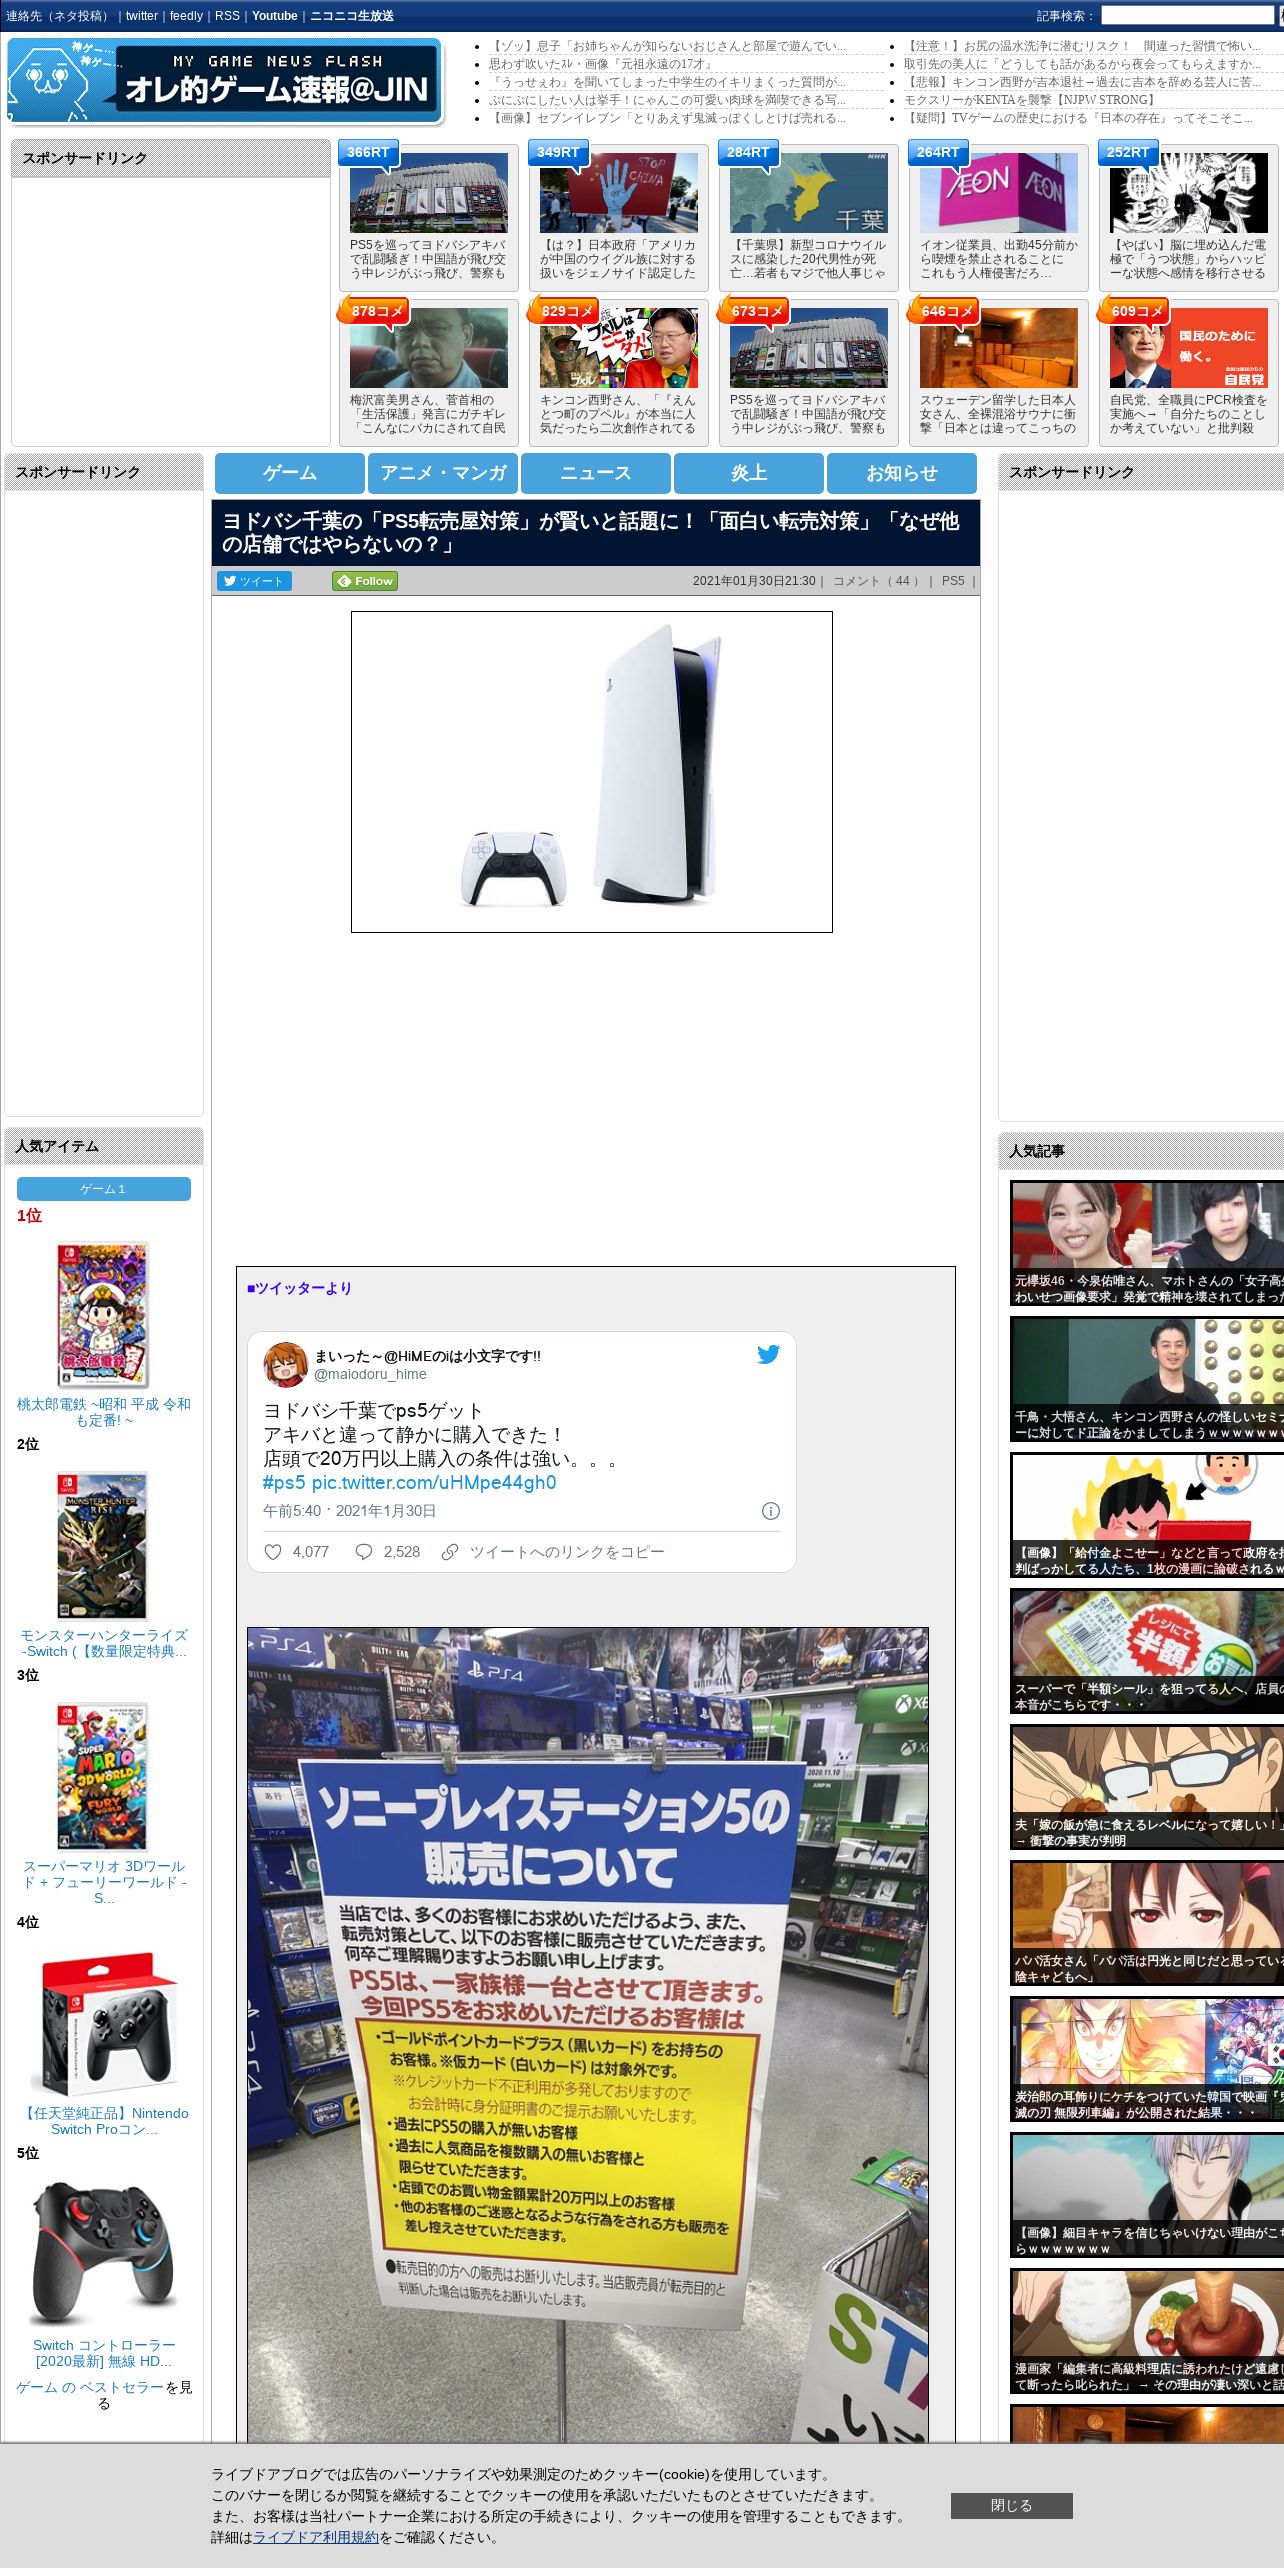Select the ゲーム1 tab in 人気アイテム
Screen dimensions: 1284x2568
104,1188
